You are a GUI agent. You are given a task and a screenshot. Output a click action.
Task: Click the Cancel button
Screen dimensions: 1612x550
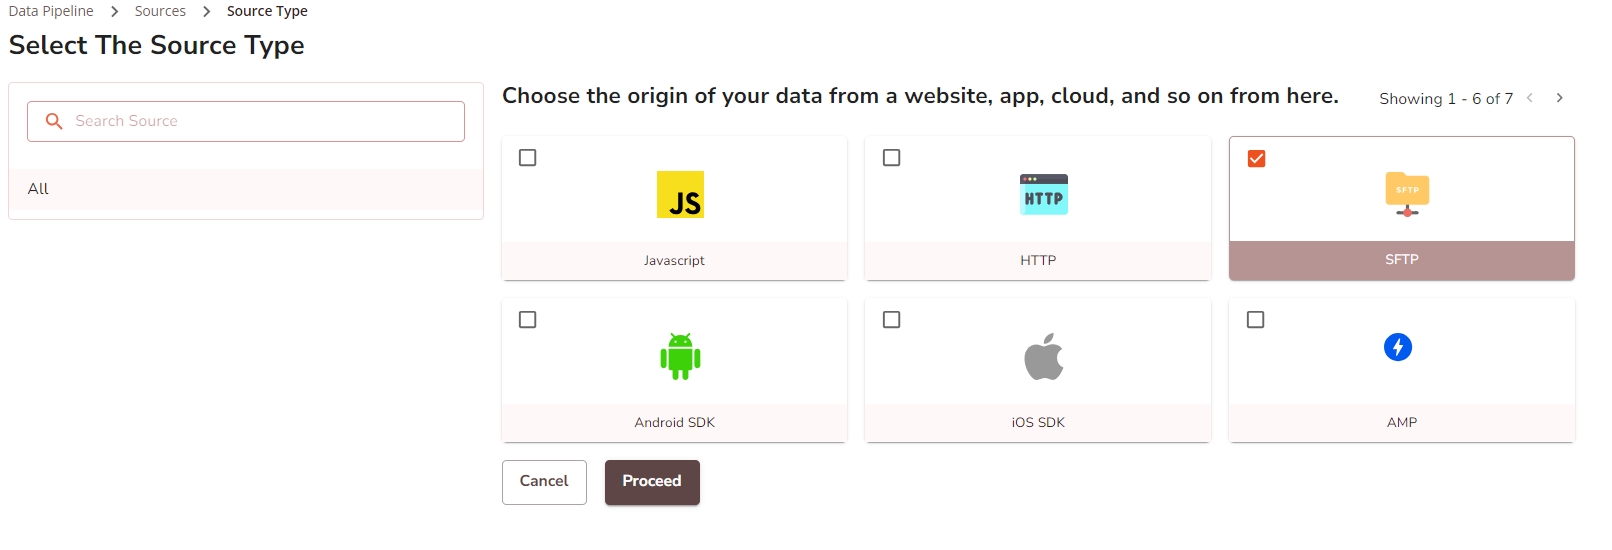(544, 482)
